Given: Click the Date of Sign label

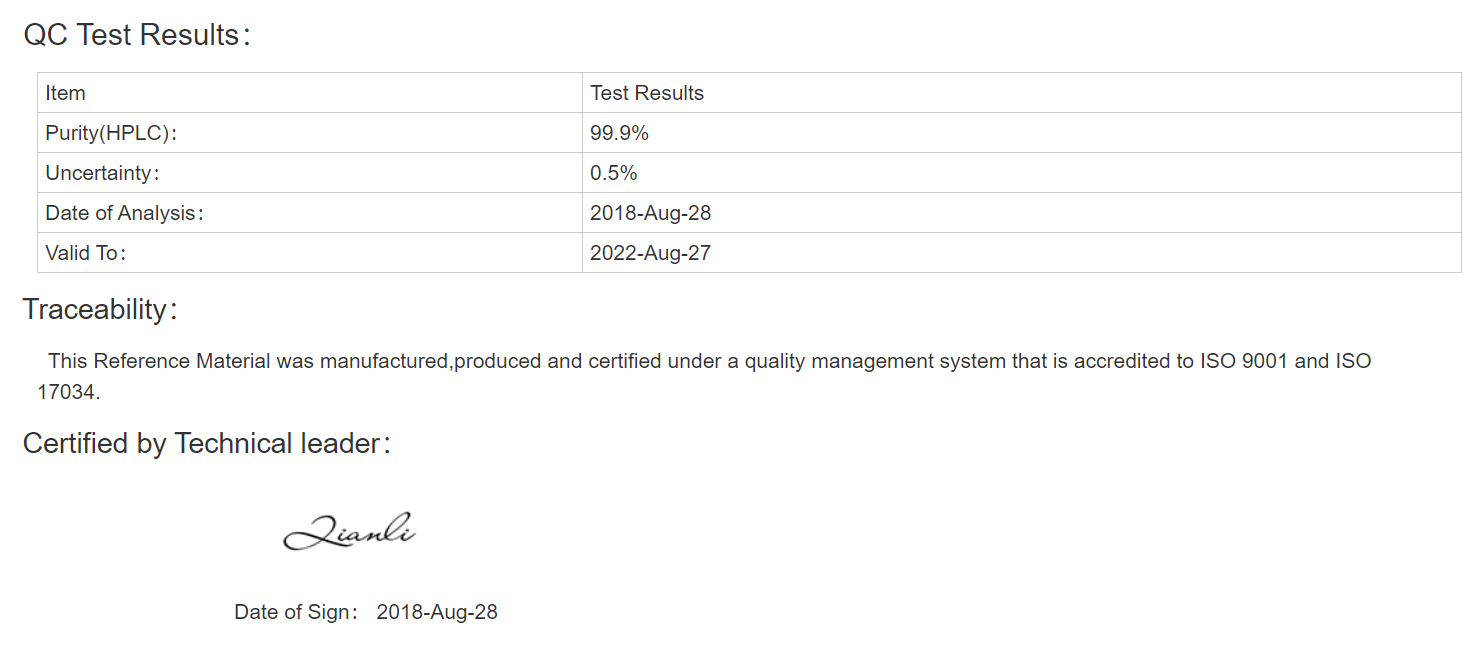Looking at the screenshot, I should [x=296, y=612].
